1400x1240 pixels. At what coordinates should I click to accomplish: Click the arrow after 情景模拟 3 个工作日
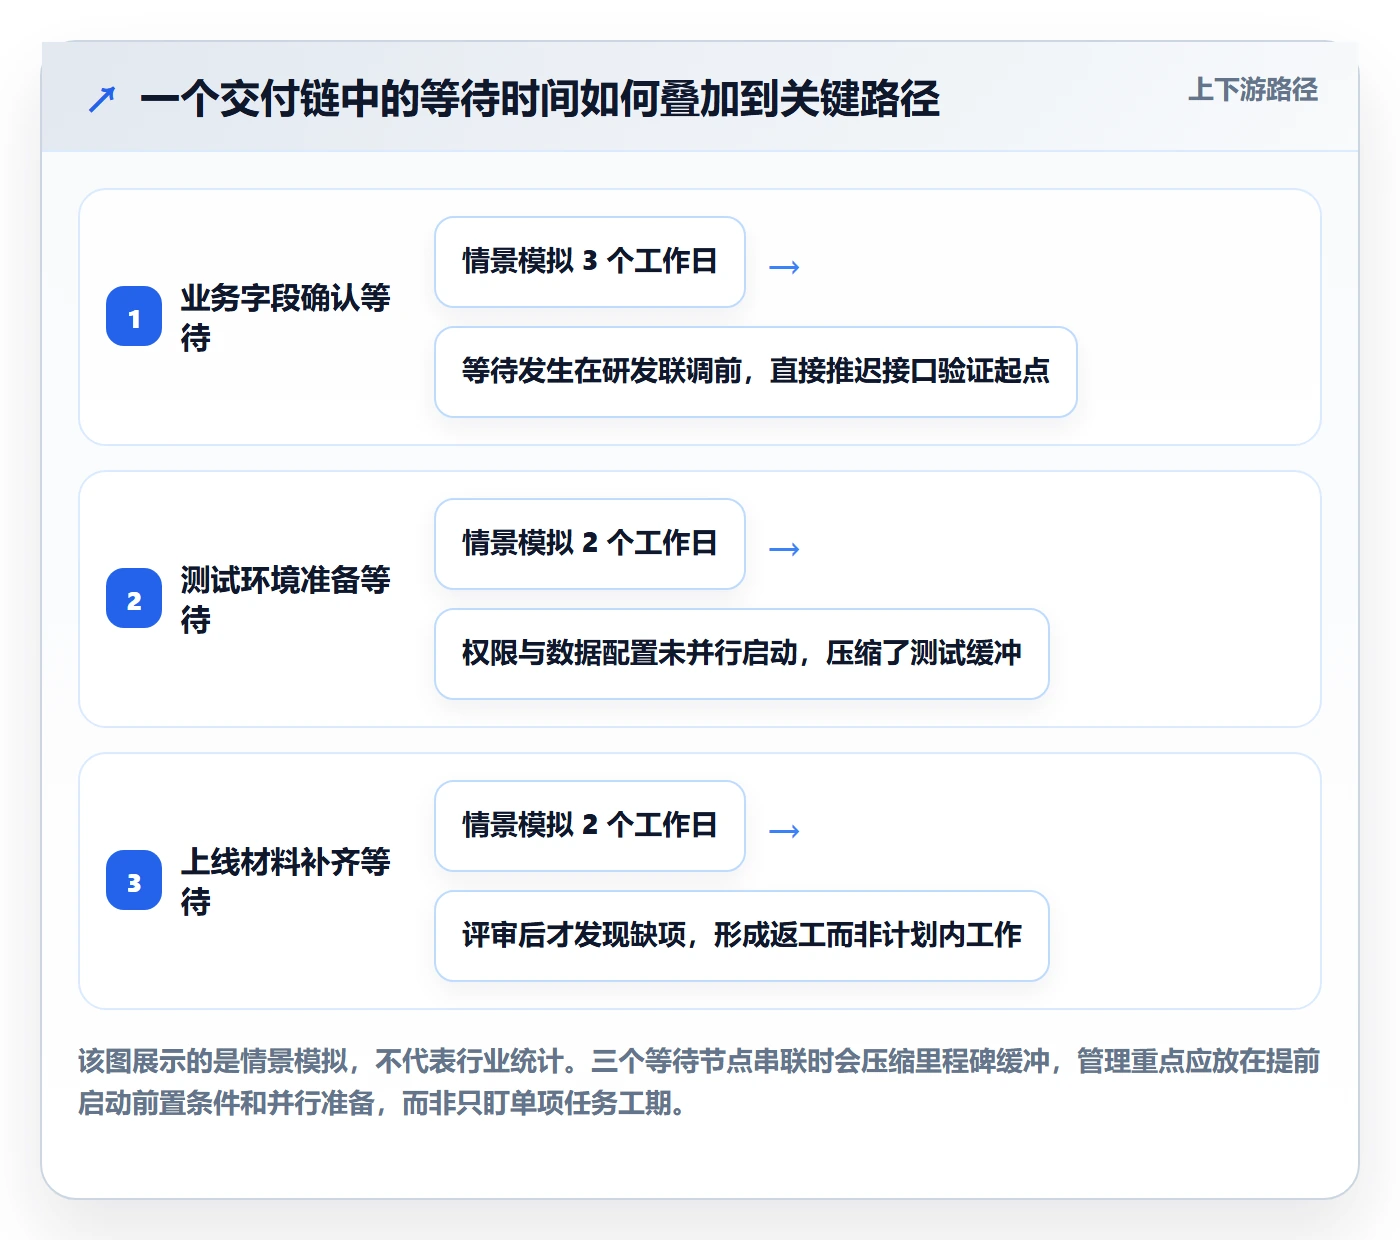(x=784, y=267)
